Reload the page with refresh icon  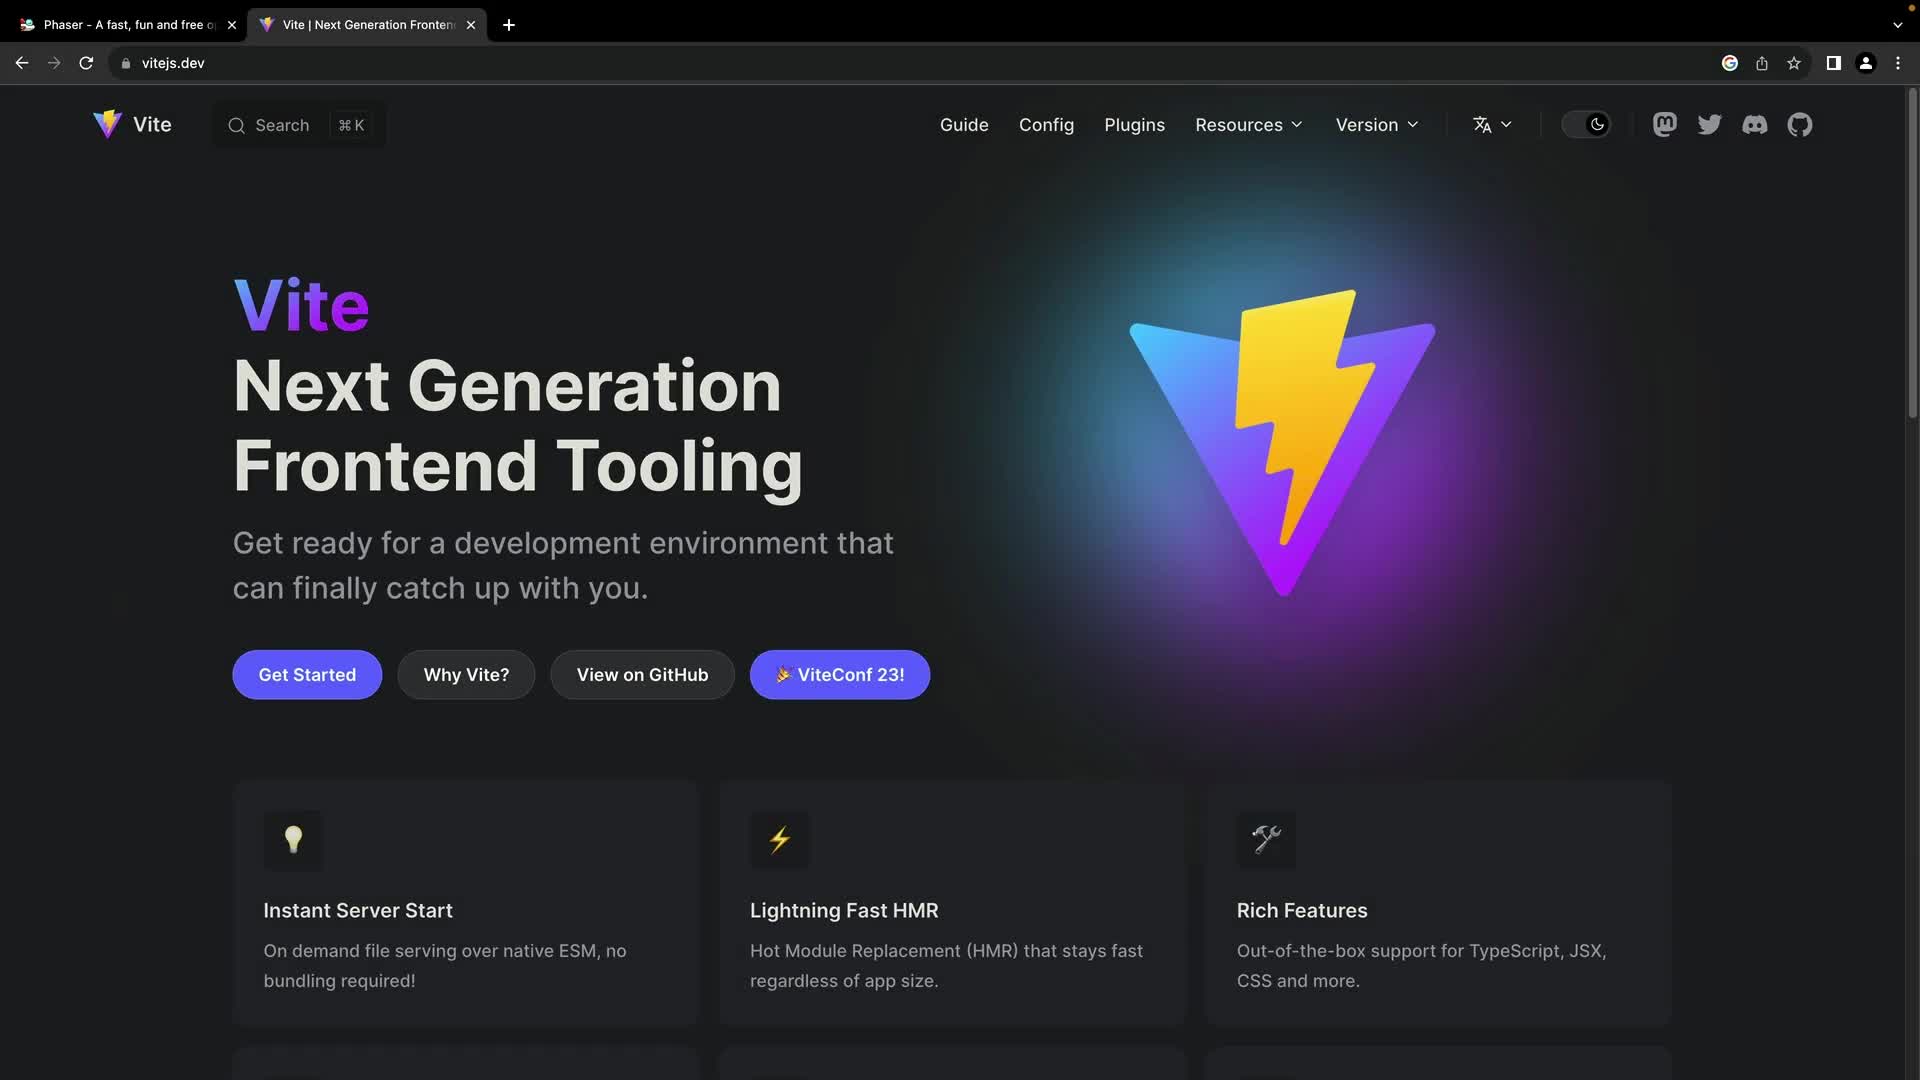[x=86, y=63]
